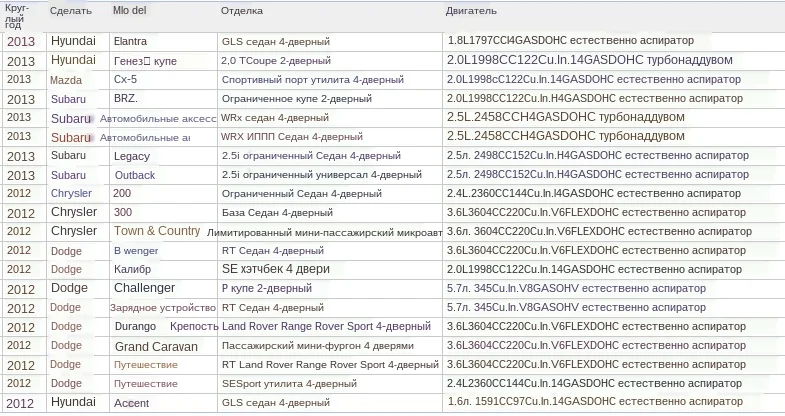This screenshot has height=416, width=785.
Task: Select the 'Генез купе' model cell
Action: (x=145, y=61)
